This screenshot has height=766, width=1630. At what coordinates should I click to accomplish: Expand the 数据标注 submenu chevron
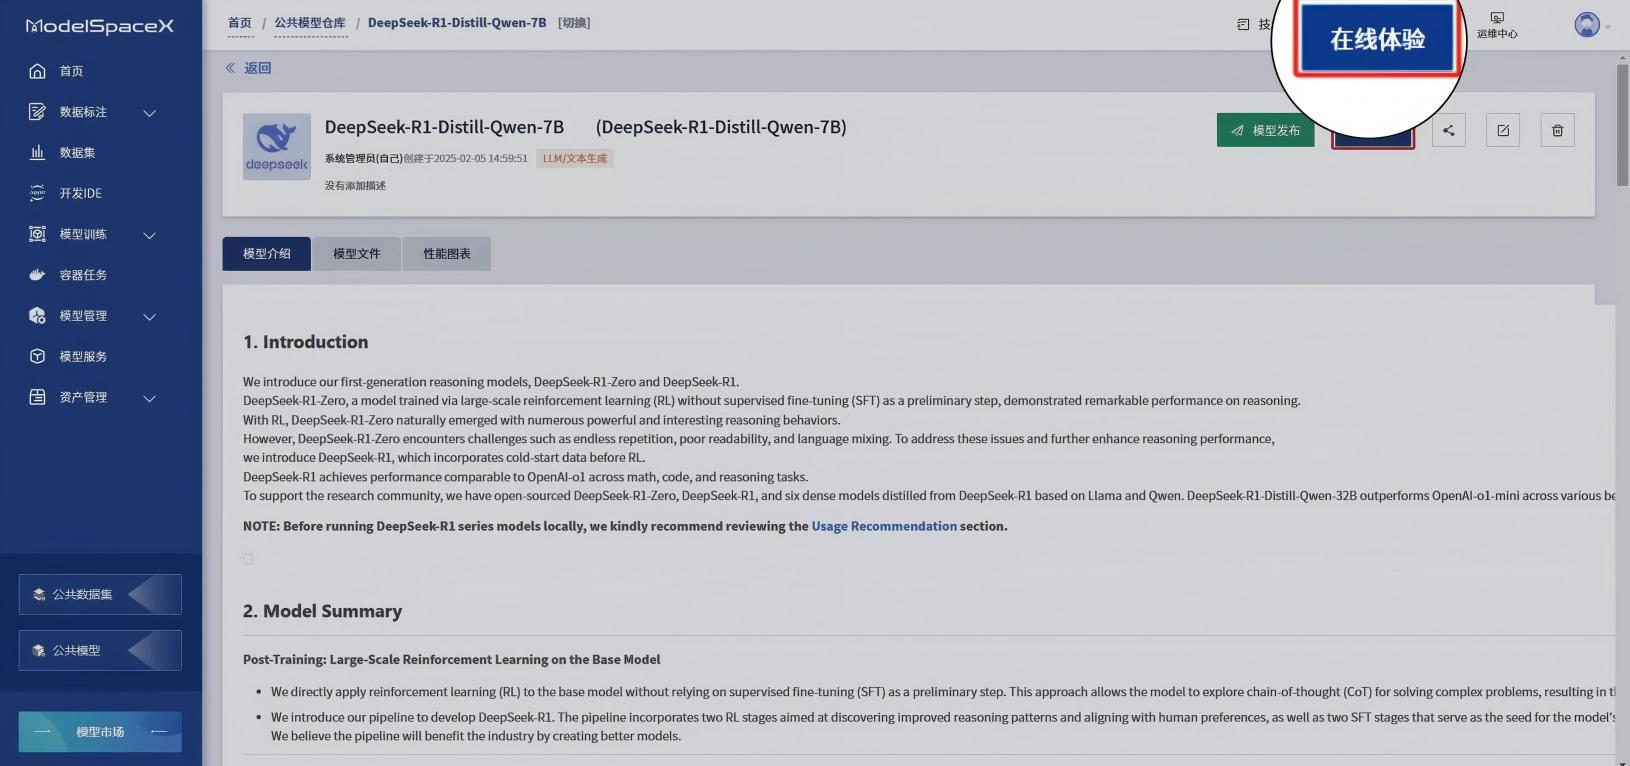click(150, 113)
